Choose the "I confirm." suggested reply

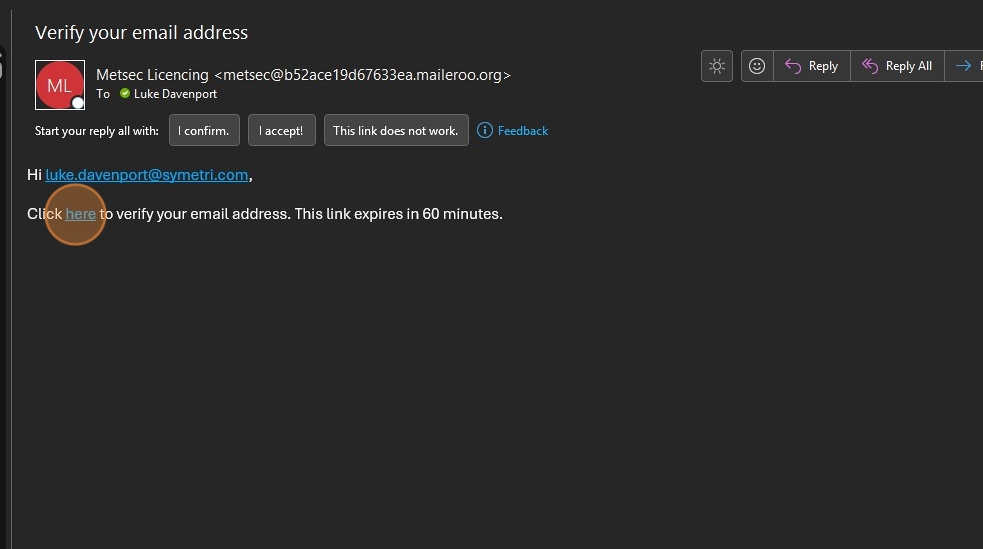(204, 130)
